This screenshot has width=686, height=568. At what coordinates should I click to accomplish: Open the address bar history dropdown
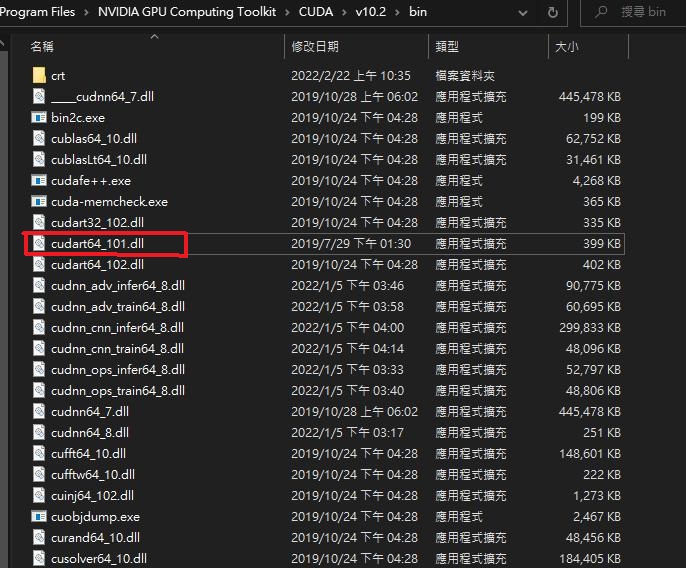click(x=522, y=13)
